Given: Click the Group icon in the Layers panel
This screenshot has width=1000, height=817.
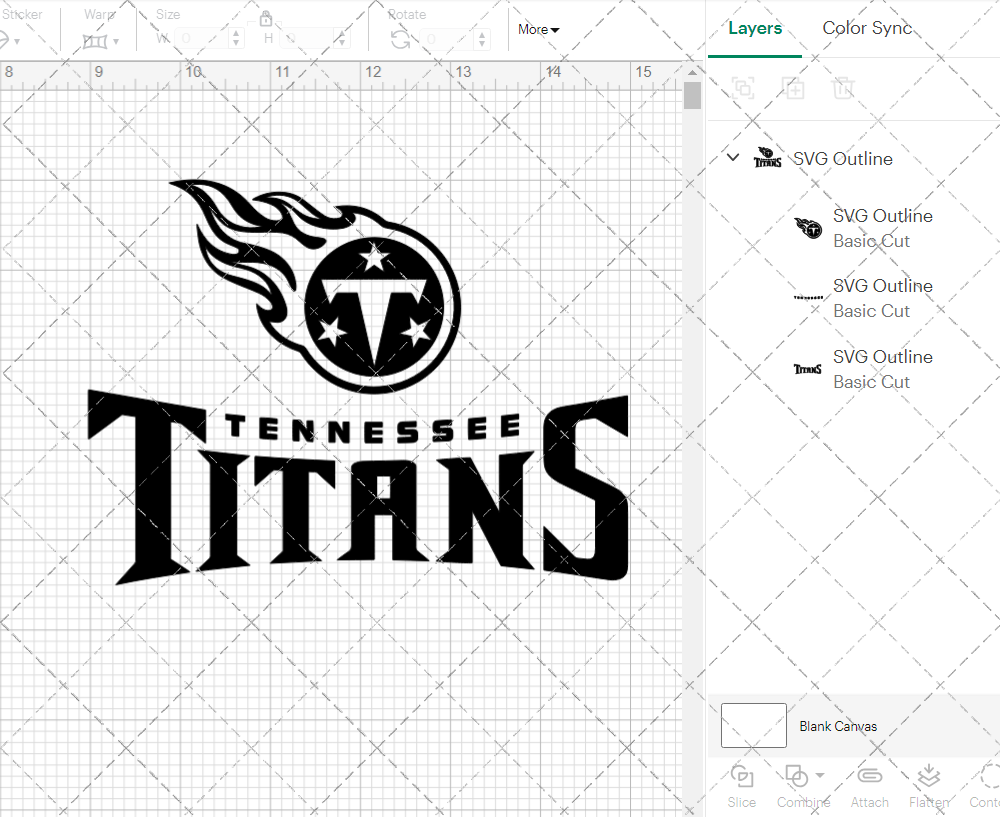Looking at the screenshot, I should (743, 88).
